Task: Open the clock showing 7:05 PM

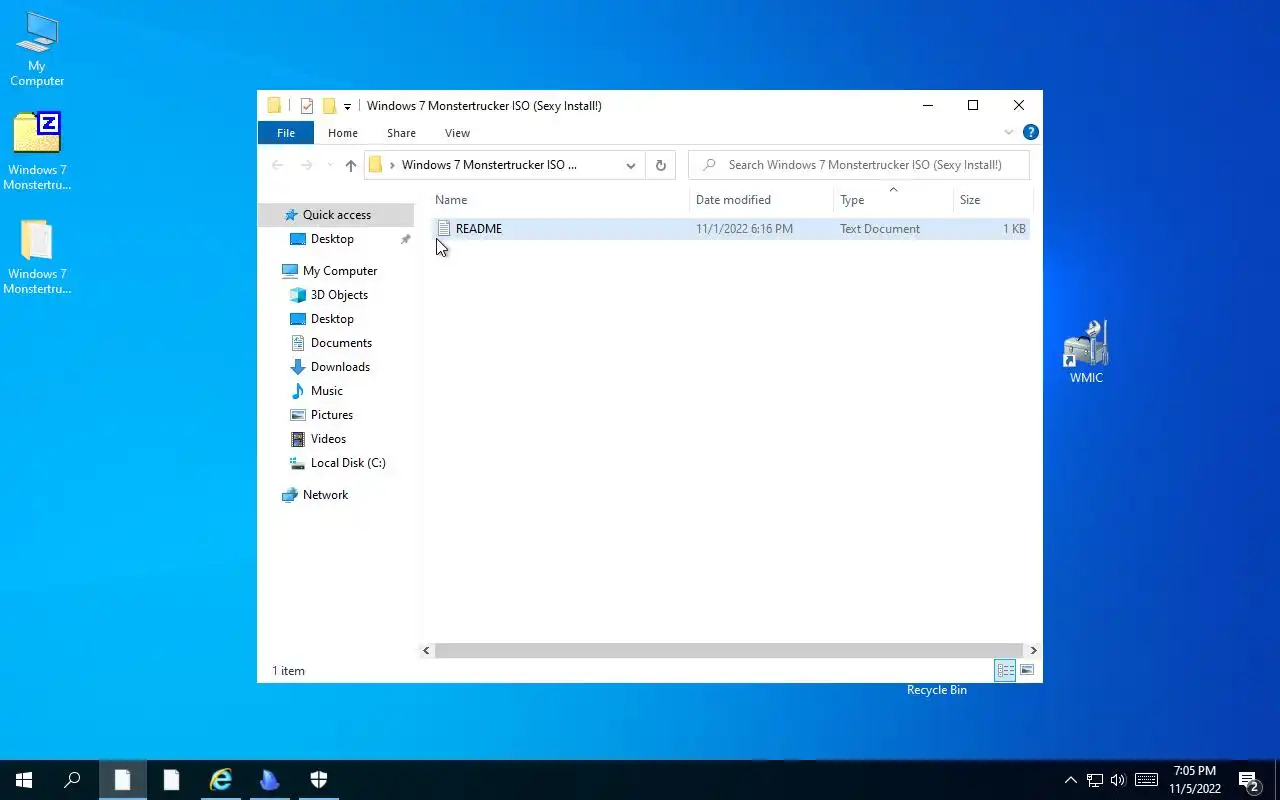Action: point(1195,780)
